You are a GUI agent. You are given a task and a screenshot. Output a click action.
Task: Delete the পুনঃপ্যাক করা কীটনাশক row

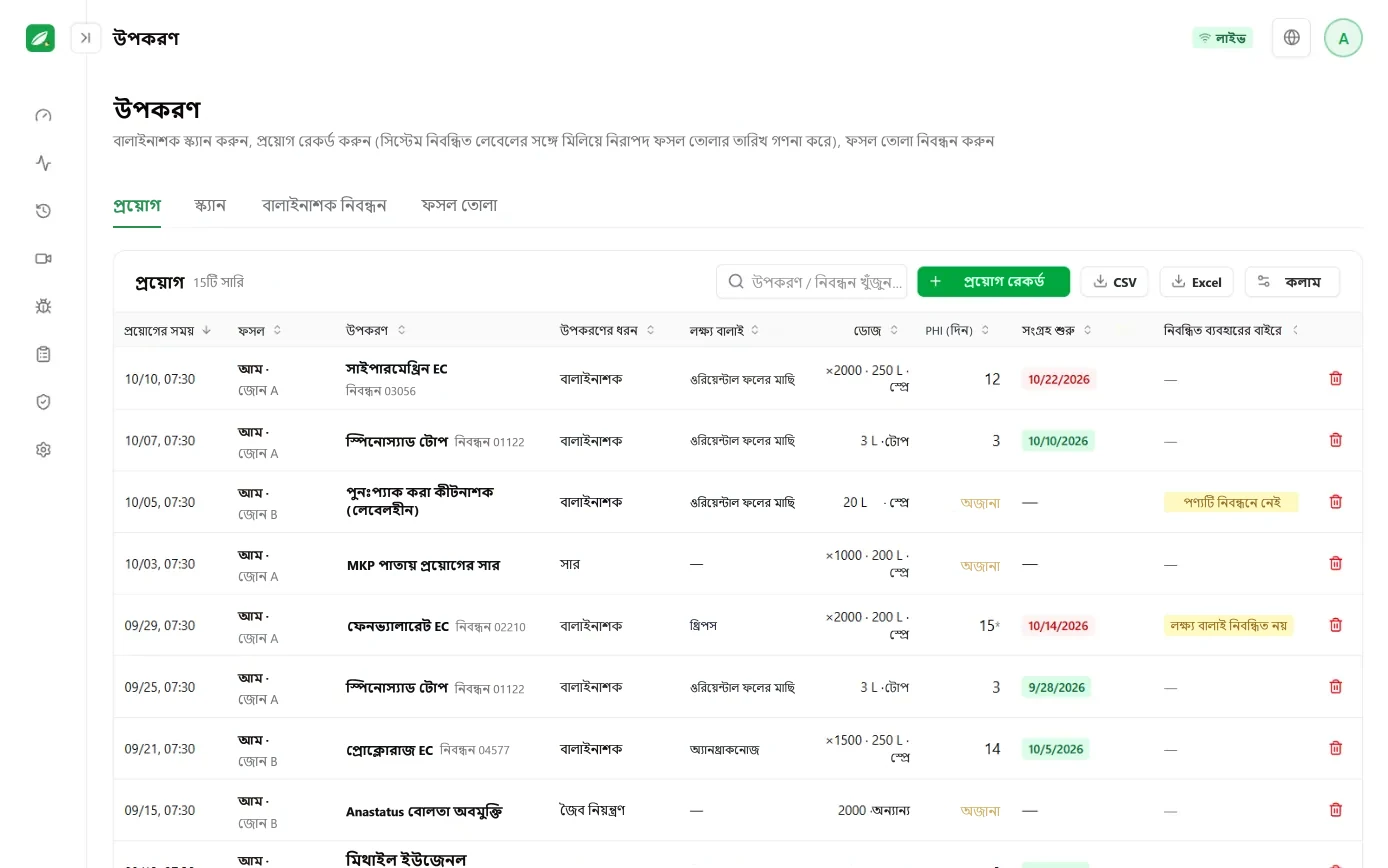pos(1335,502)
